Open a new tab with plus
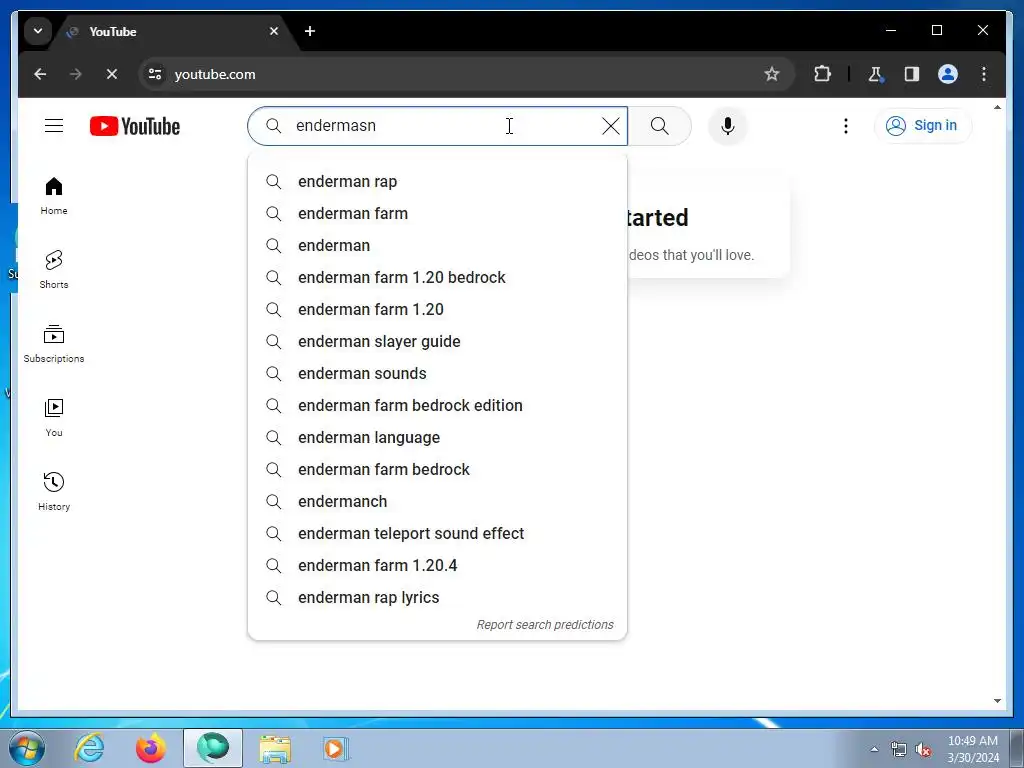 tap(310, 31)
